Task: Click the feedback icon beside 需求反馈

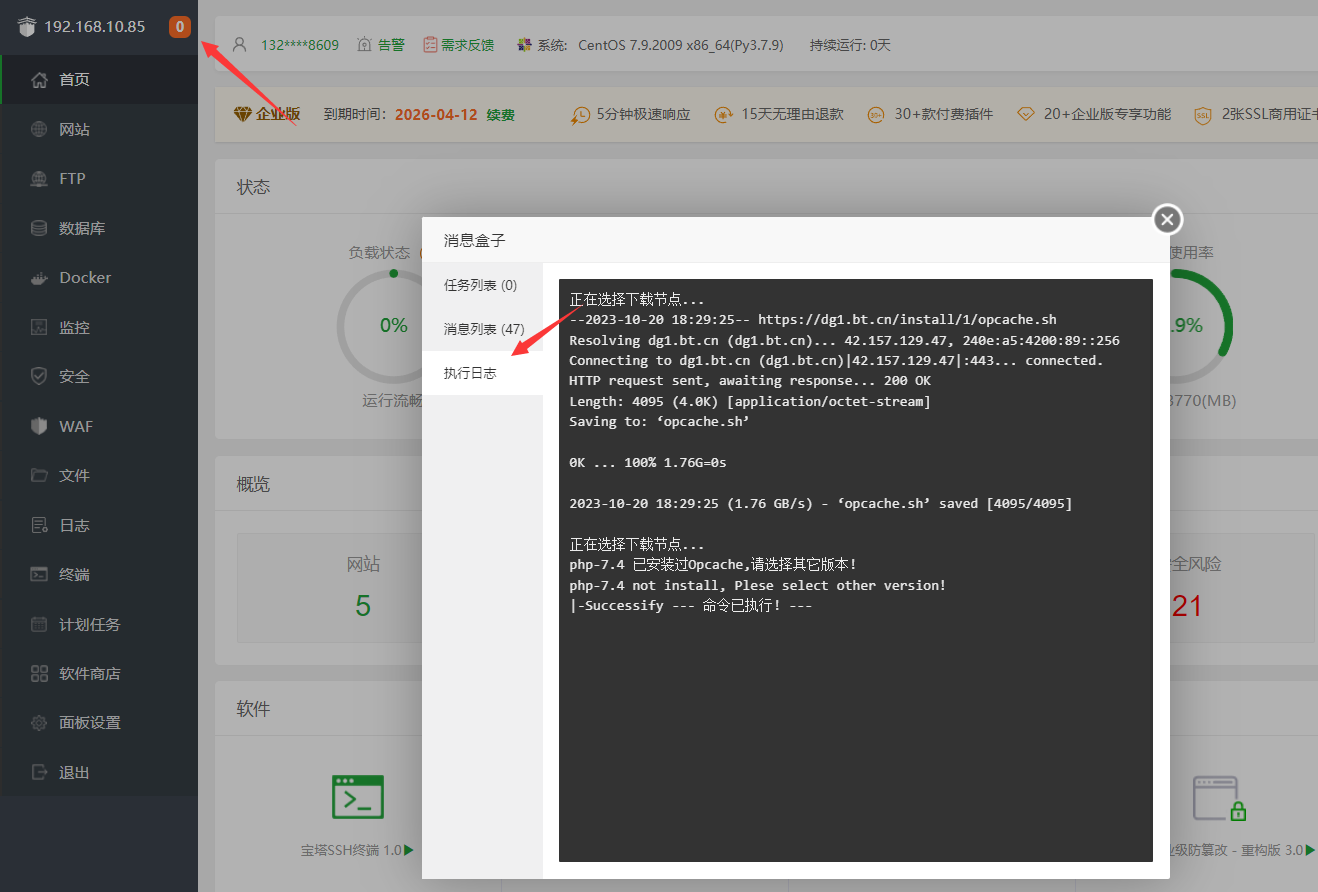Action: [x=430, y=44]
